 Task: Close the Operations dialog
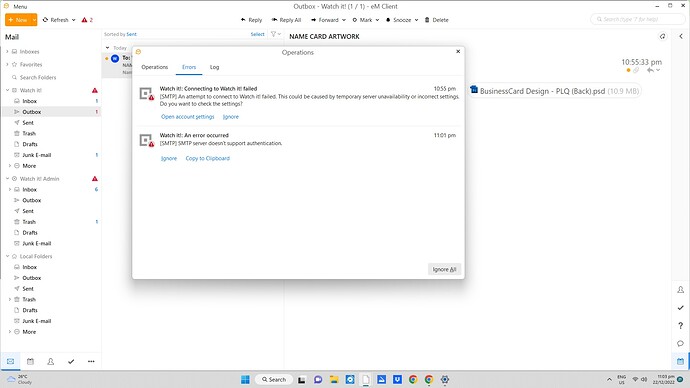pos(458,51)
